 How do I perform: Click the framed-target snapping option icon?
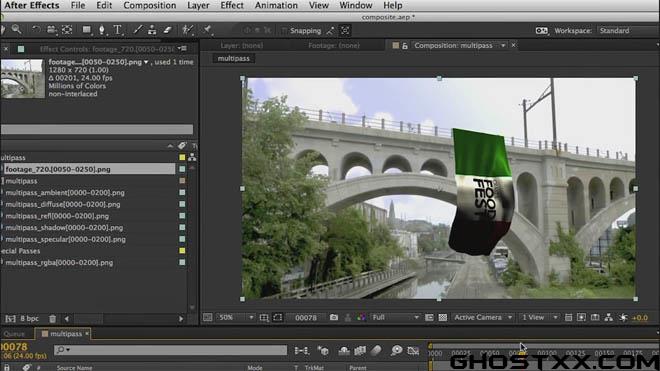pyautogui.click(x=345, y=31)
